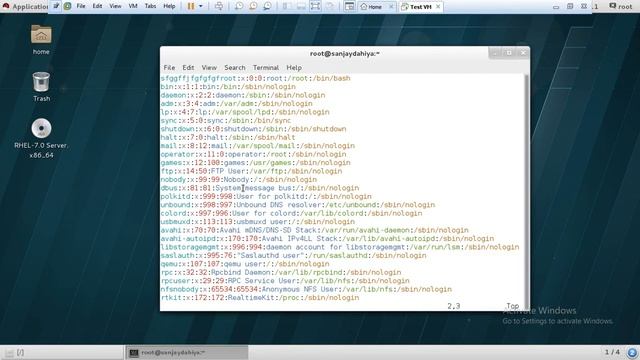This screenshot has height=360, width=640.
Task: Open the Applications menu in guest panel
Action: coord(25,7)
